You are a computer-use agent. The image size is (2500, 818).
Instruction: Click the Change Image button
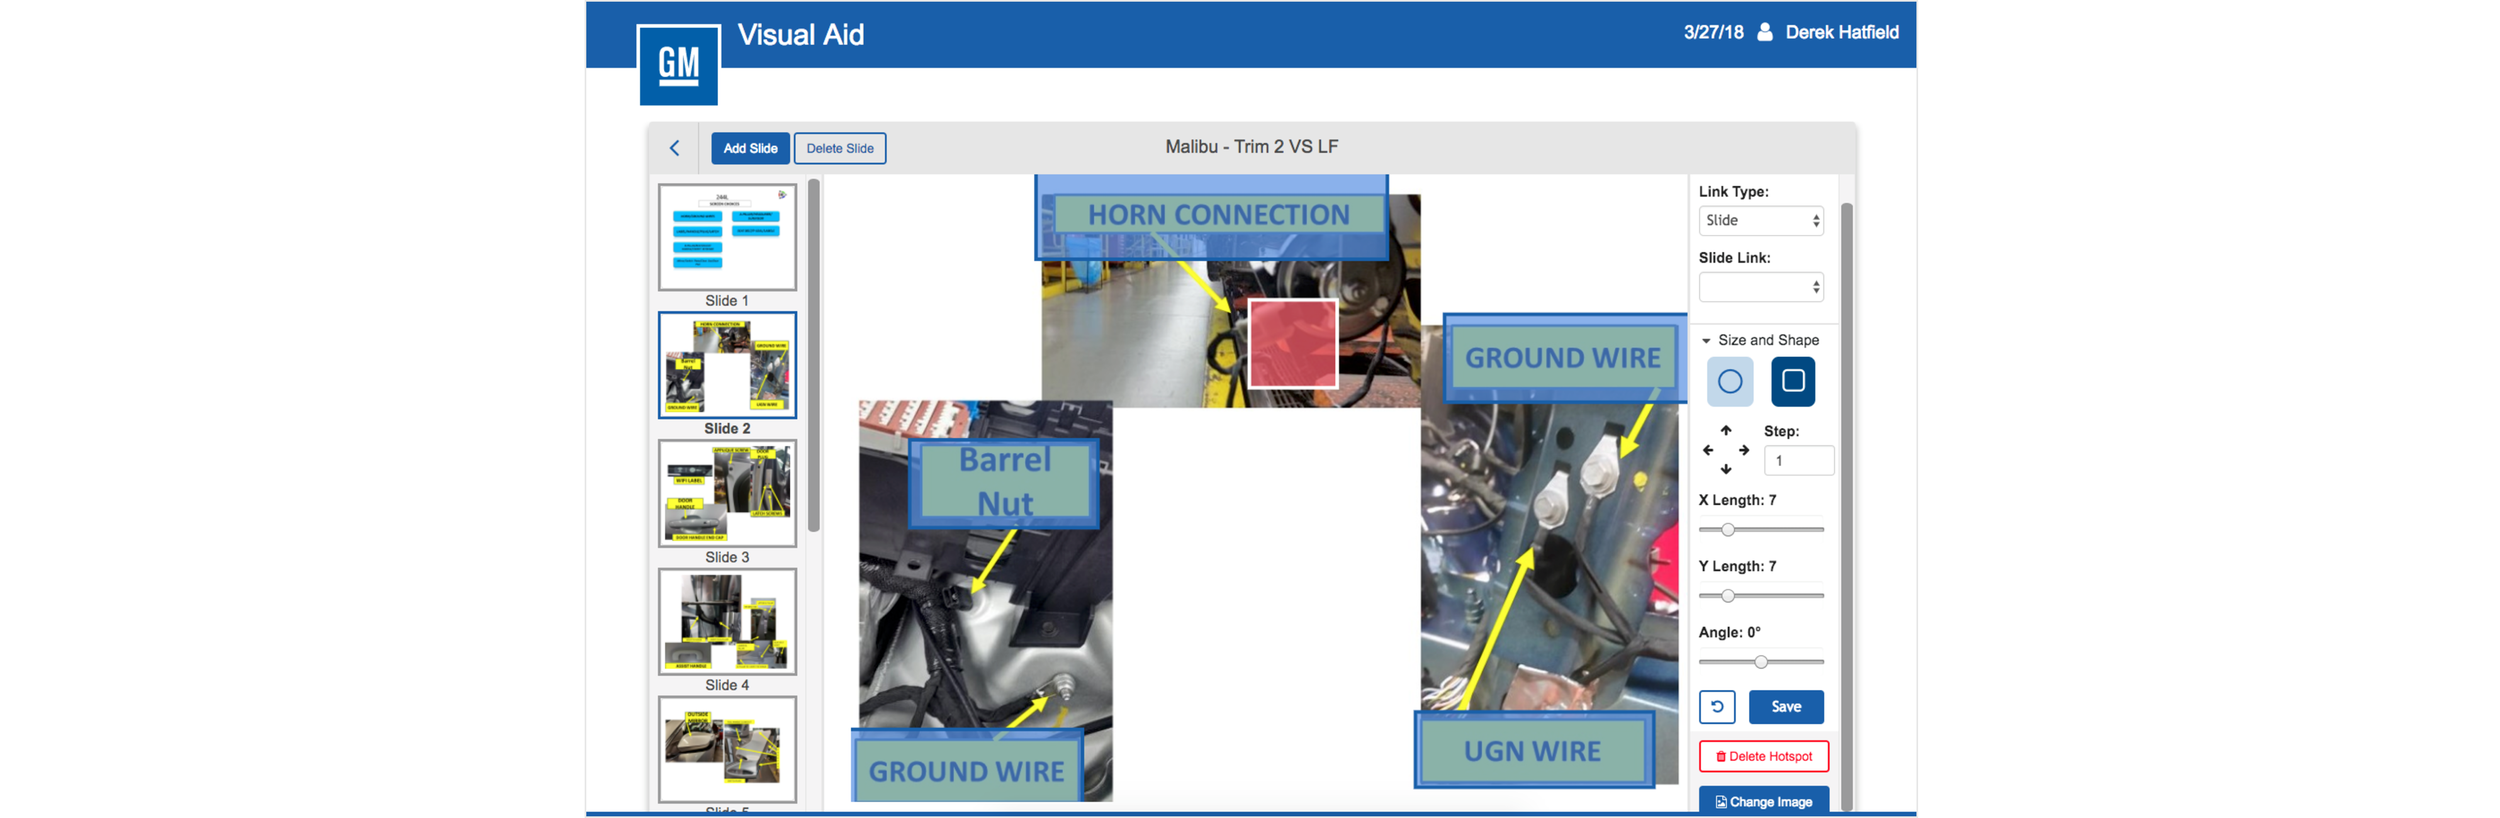pos(1764,801)
